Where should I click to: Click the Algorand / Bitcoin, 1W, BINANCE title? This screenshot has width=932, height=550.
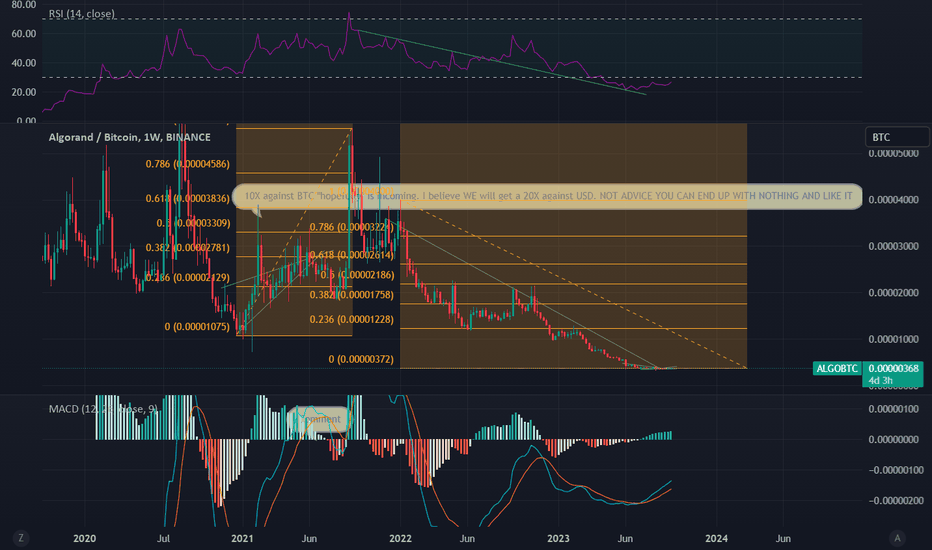click(130, 137)
